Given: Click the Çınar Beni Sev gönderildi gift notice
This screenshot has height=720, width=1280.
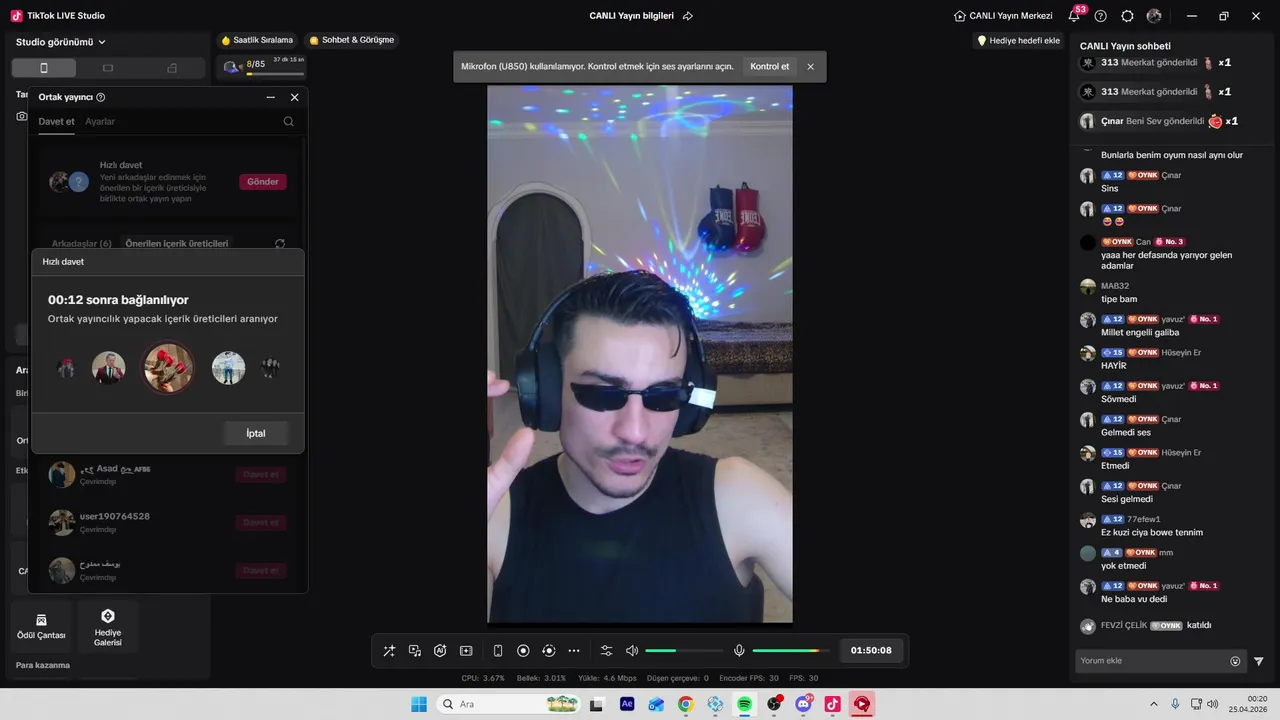Looking at the screenshot, I should click(1160, 121).
